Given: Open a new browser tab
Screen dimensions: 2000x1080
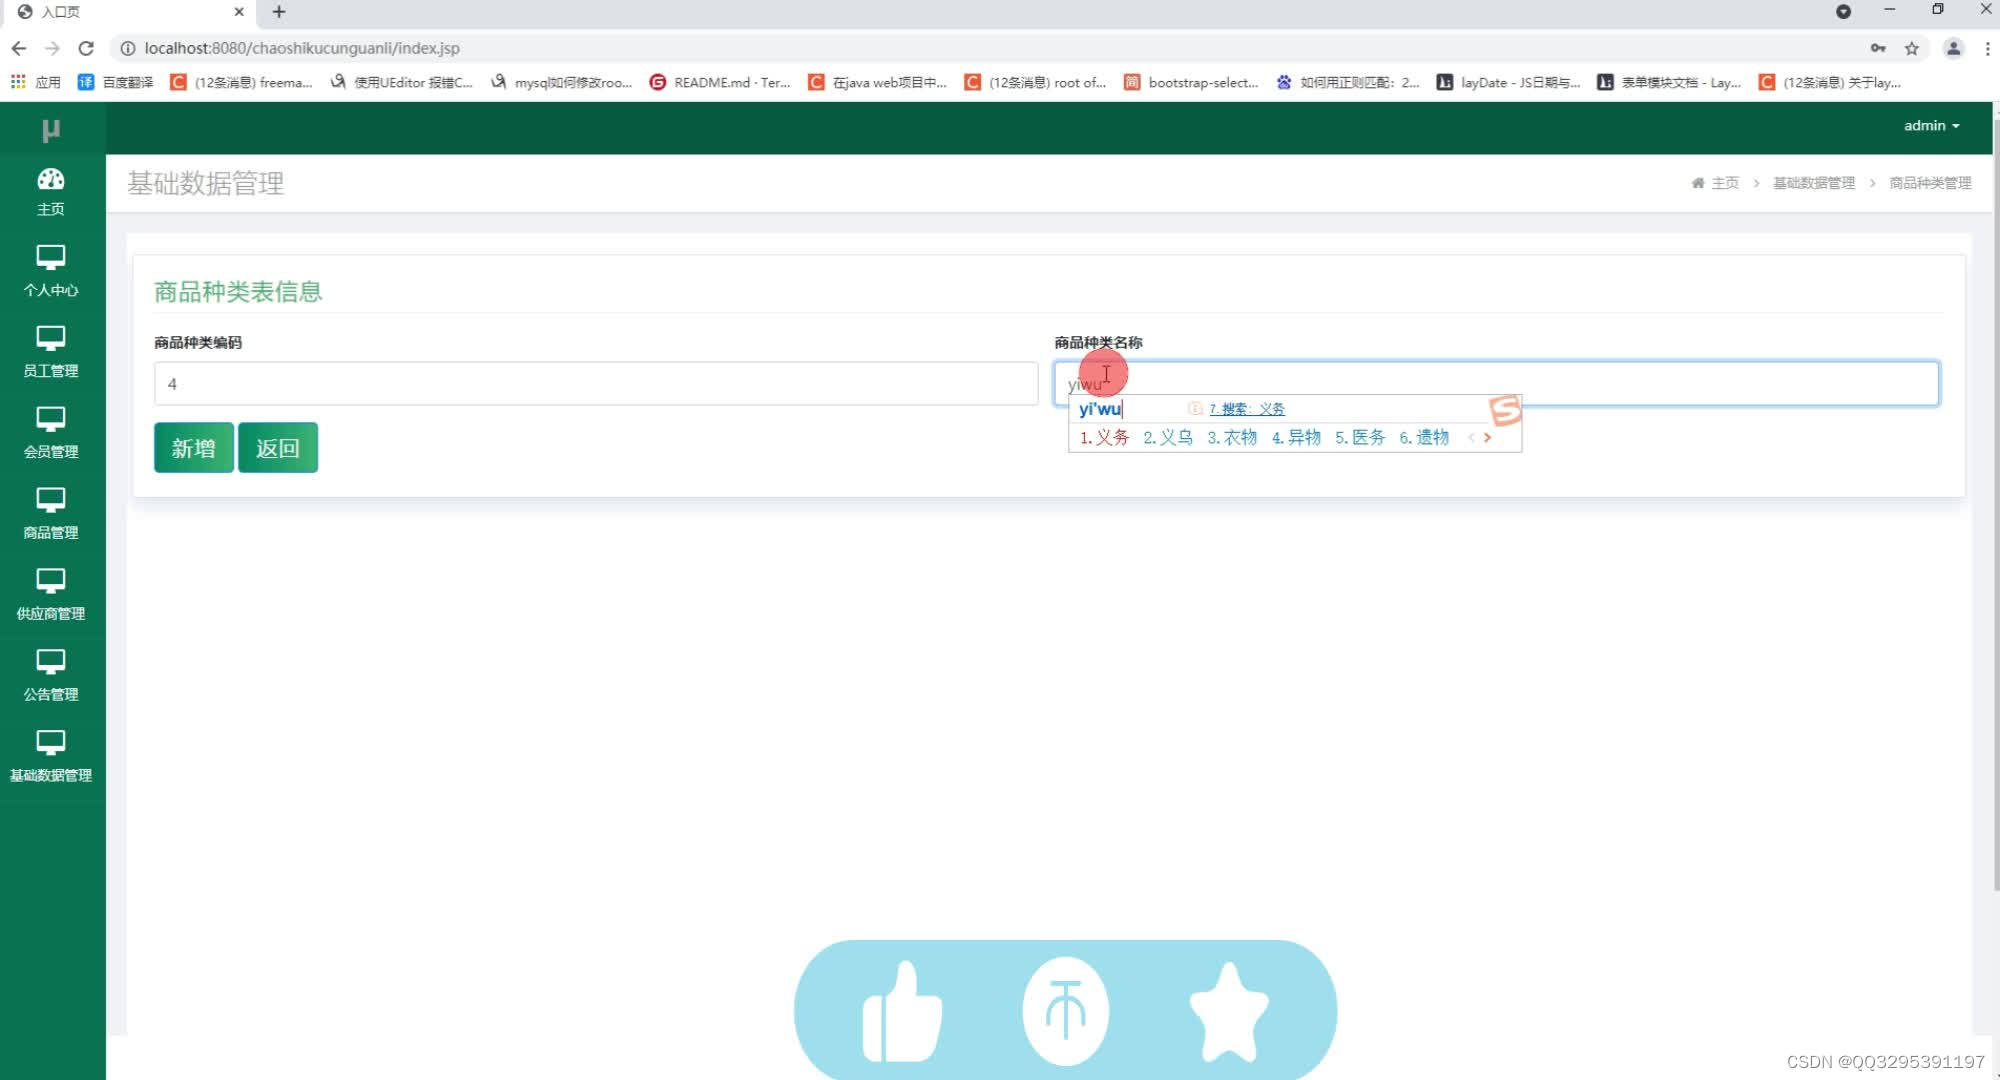Looking at the screenshot, I should (279, 12).
